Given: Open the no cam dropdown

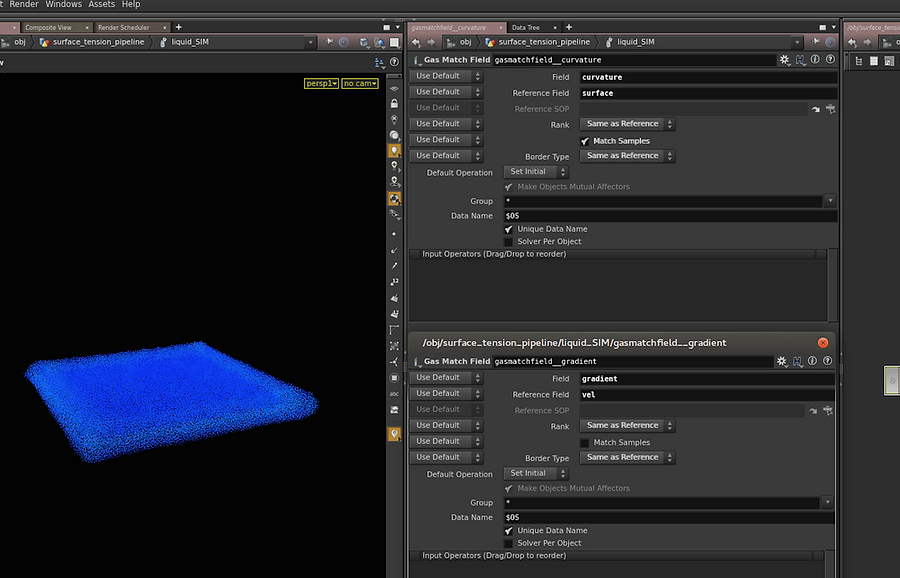Looking at the screenshot, I should [x=360, y=83].
